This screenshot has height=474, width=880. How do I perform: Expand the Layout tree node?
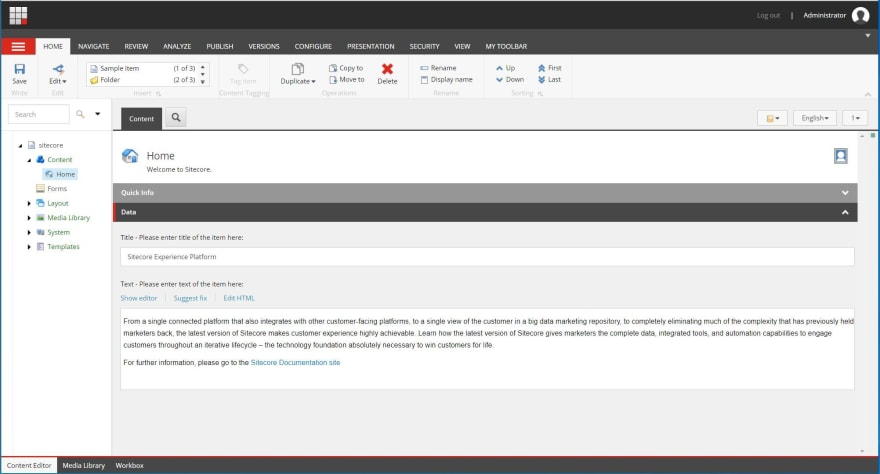coord(29,203)
